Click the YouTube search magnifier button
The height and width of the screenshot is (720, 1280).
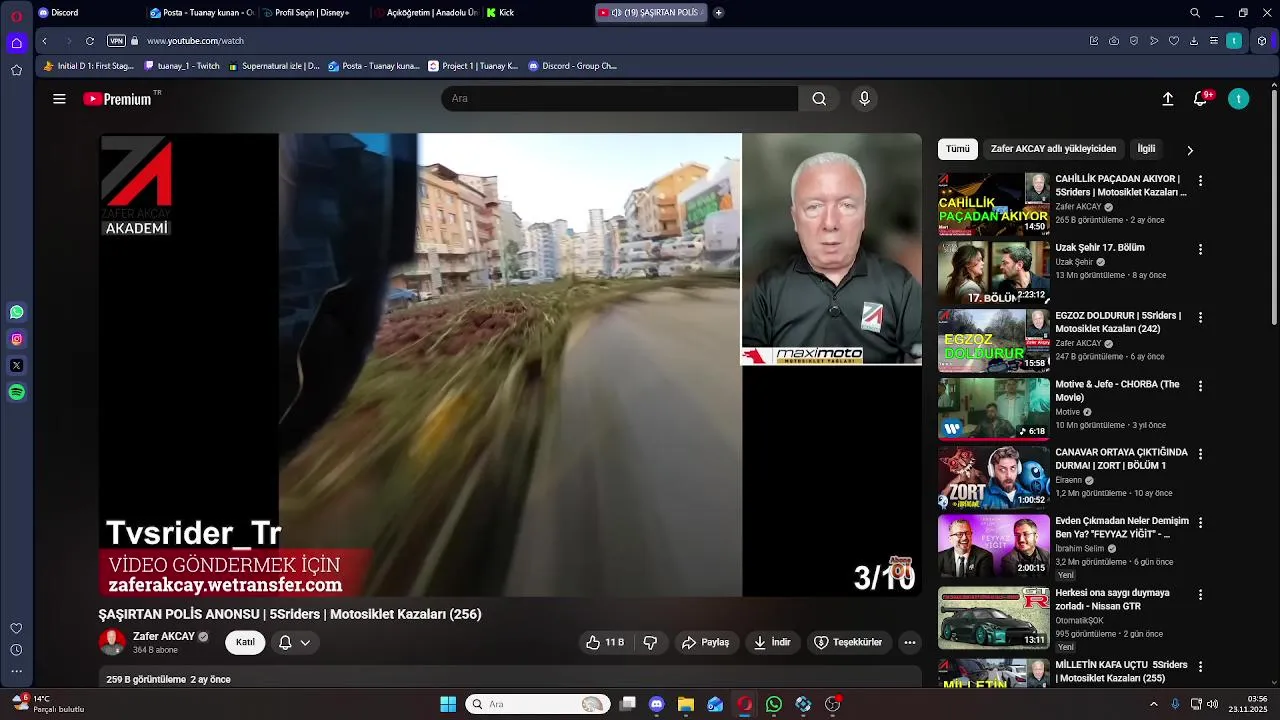pyautogui.click(x=819, y=98)
